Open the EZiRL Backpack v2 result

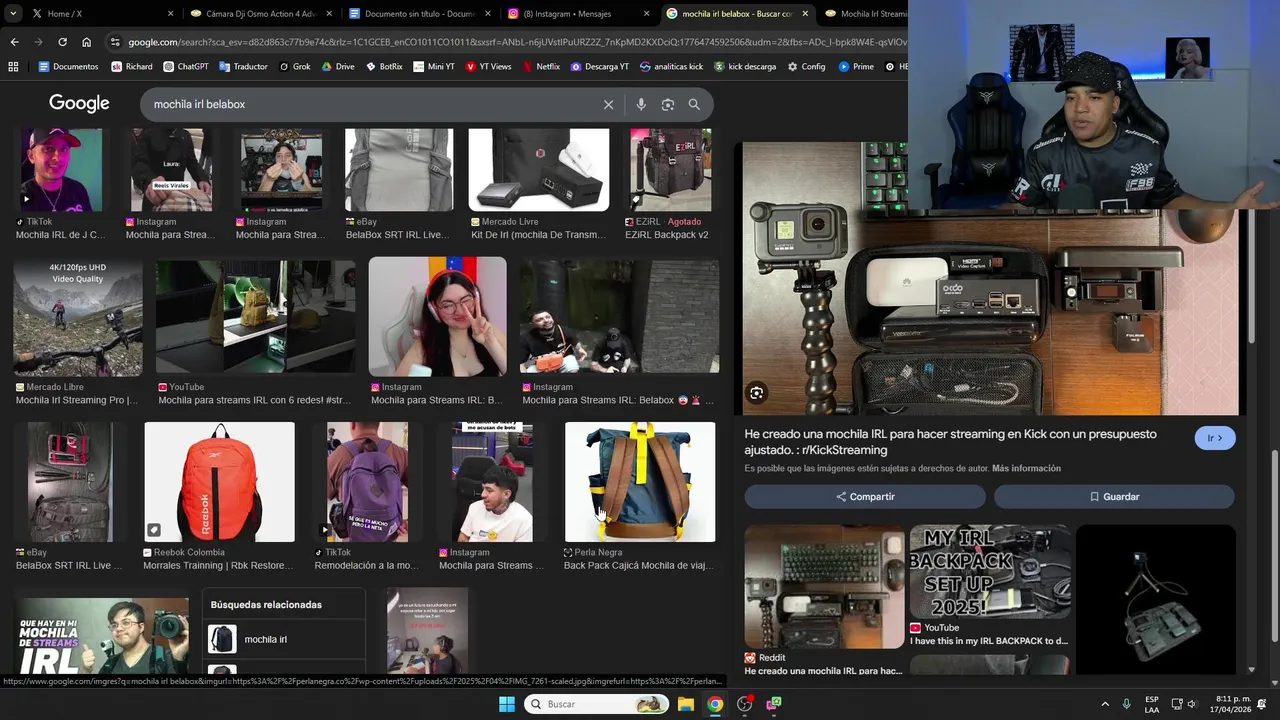(x=670, y=170)
